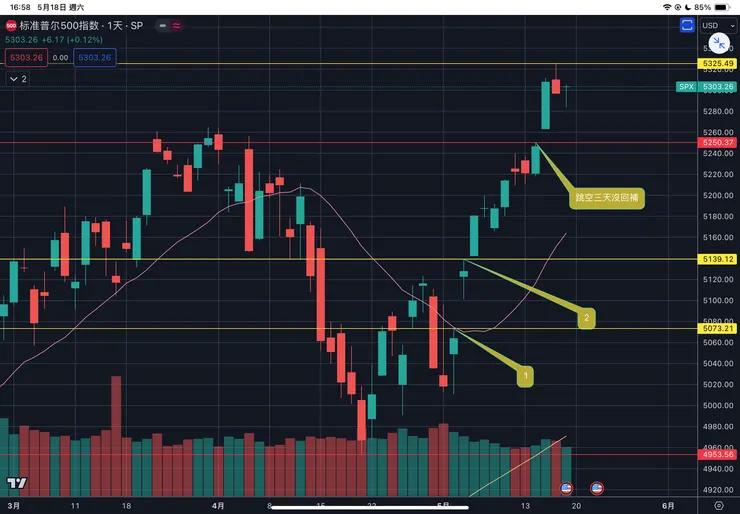Viewport: 740px width, 514px height.
Task: Tap the red 500 index symbol logo
Action: click(x=11, y=25)
